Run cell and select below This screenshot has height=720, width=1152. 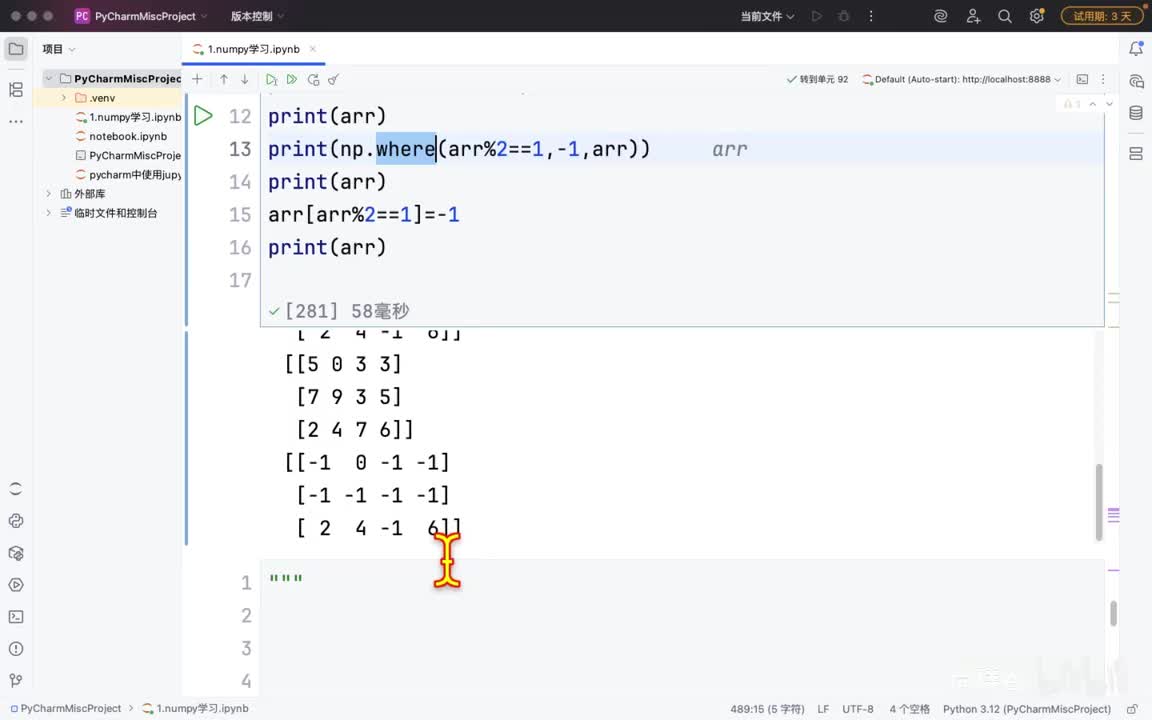271,79
